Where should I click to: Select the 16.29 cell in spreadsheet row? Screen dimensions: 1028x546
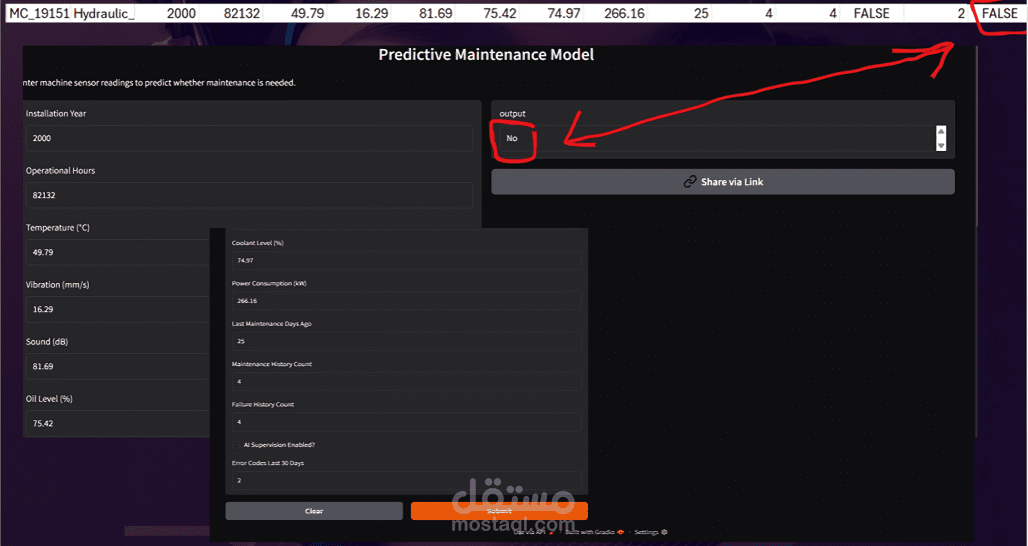pos(361,13)
